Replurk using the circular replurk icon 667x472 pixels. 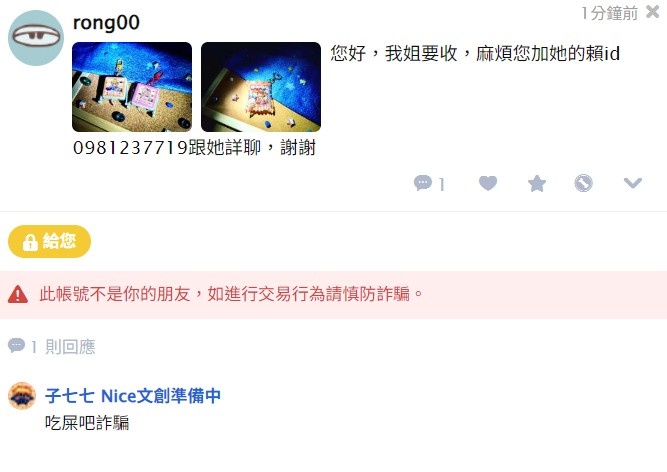point(583,183)
